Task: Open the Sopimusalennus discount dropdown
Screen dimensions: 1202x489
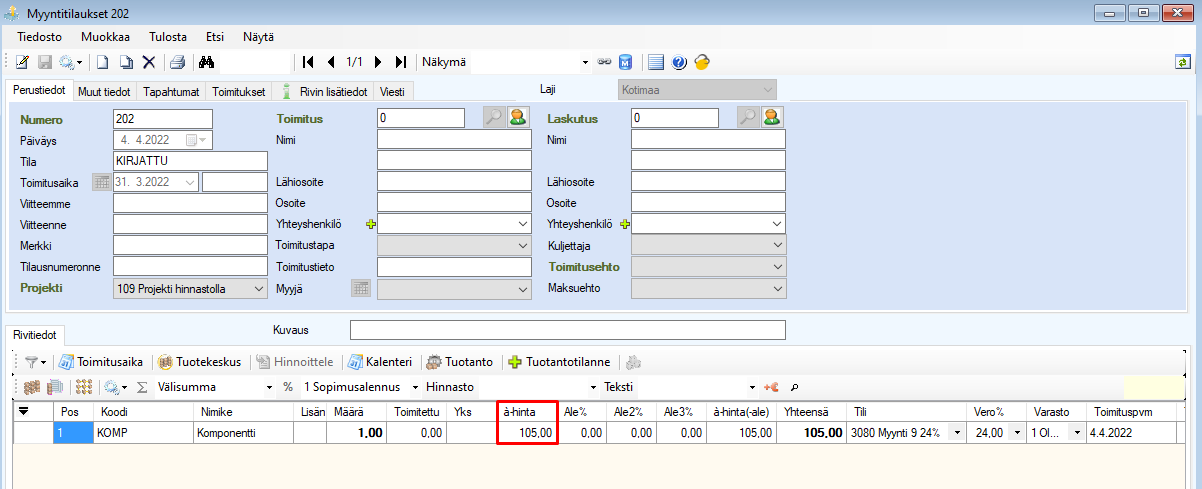Action: tap(414, 387)
